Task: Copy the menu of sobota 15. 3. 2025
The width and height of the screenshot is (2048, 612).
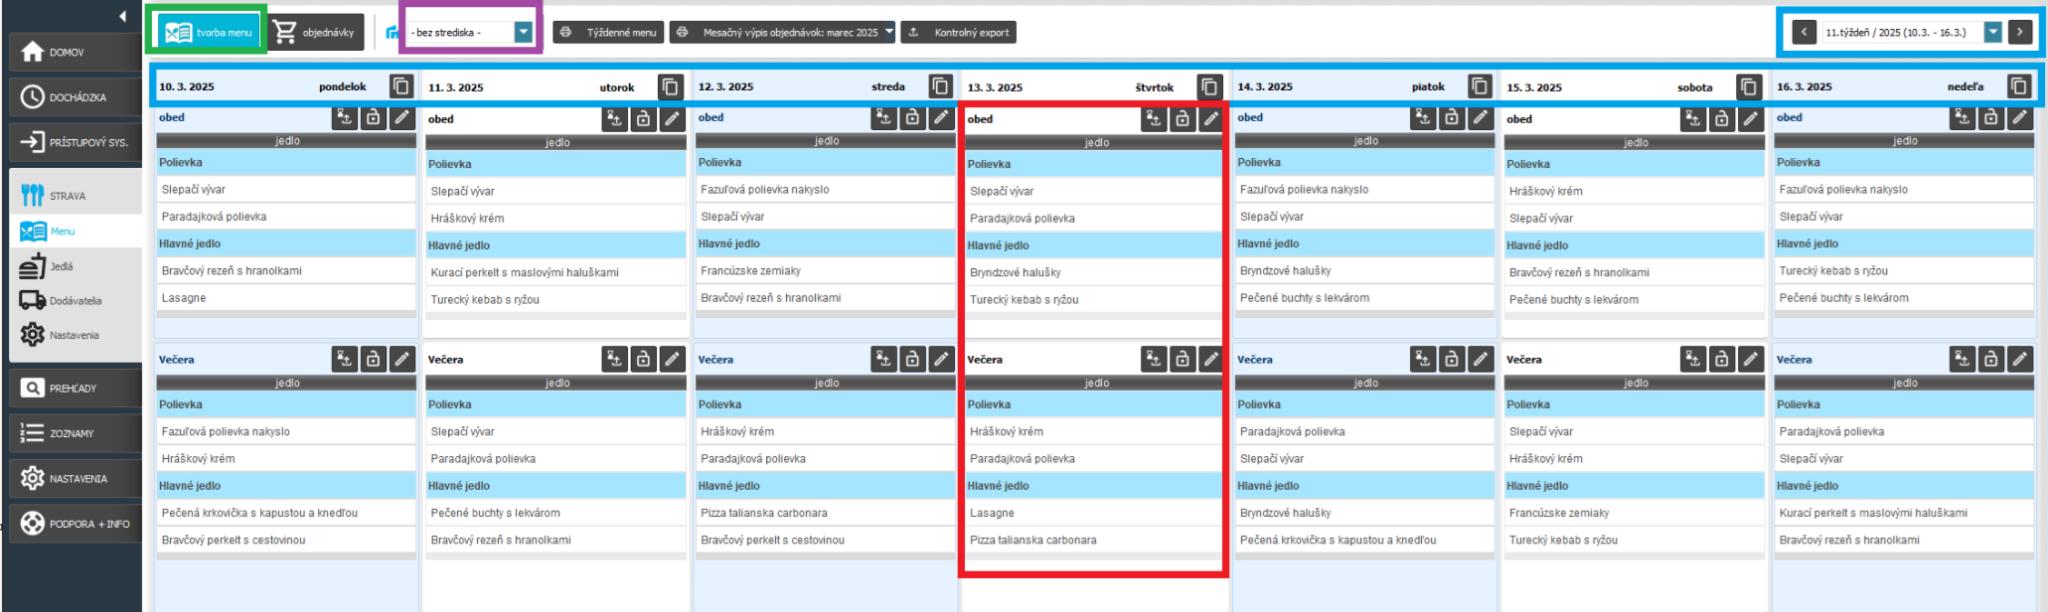Action: 1749,87
